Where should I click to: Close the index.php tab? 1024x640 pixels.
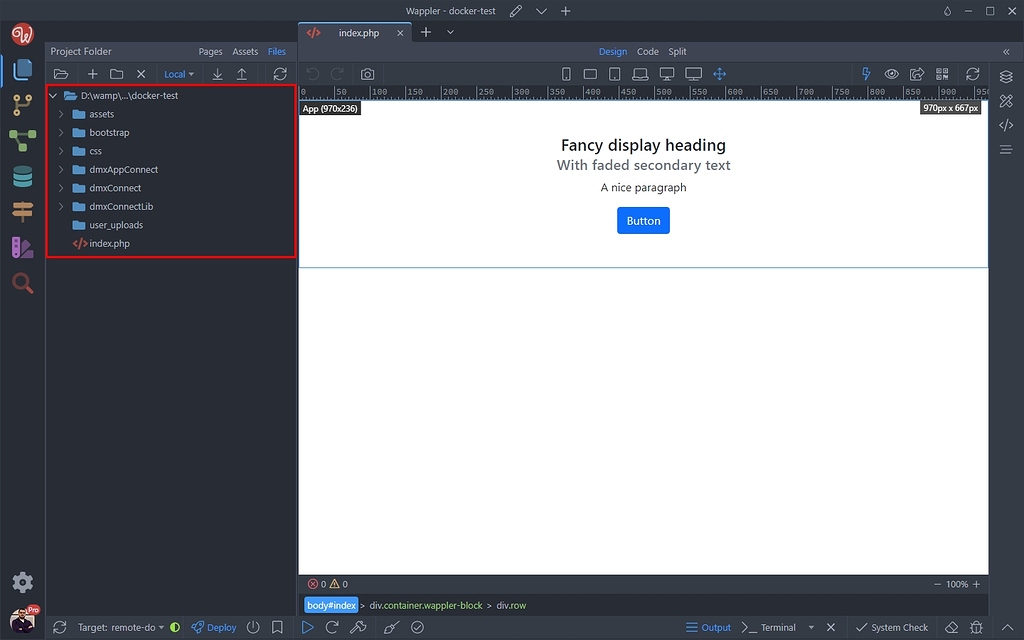pyautogui.click(x=400, y=33)
